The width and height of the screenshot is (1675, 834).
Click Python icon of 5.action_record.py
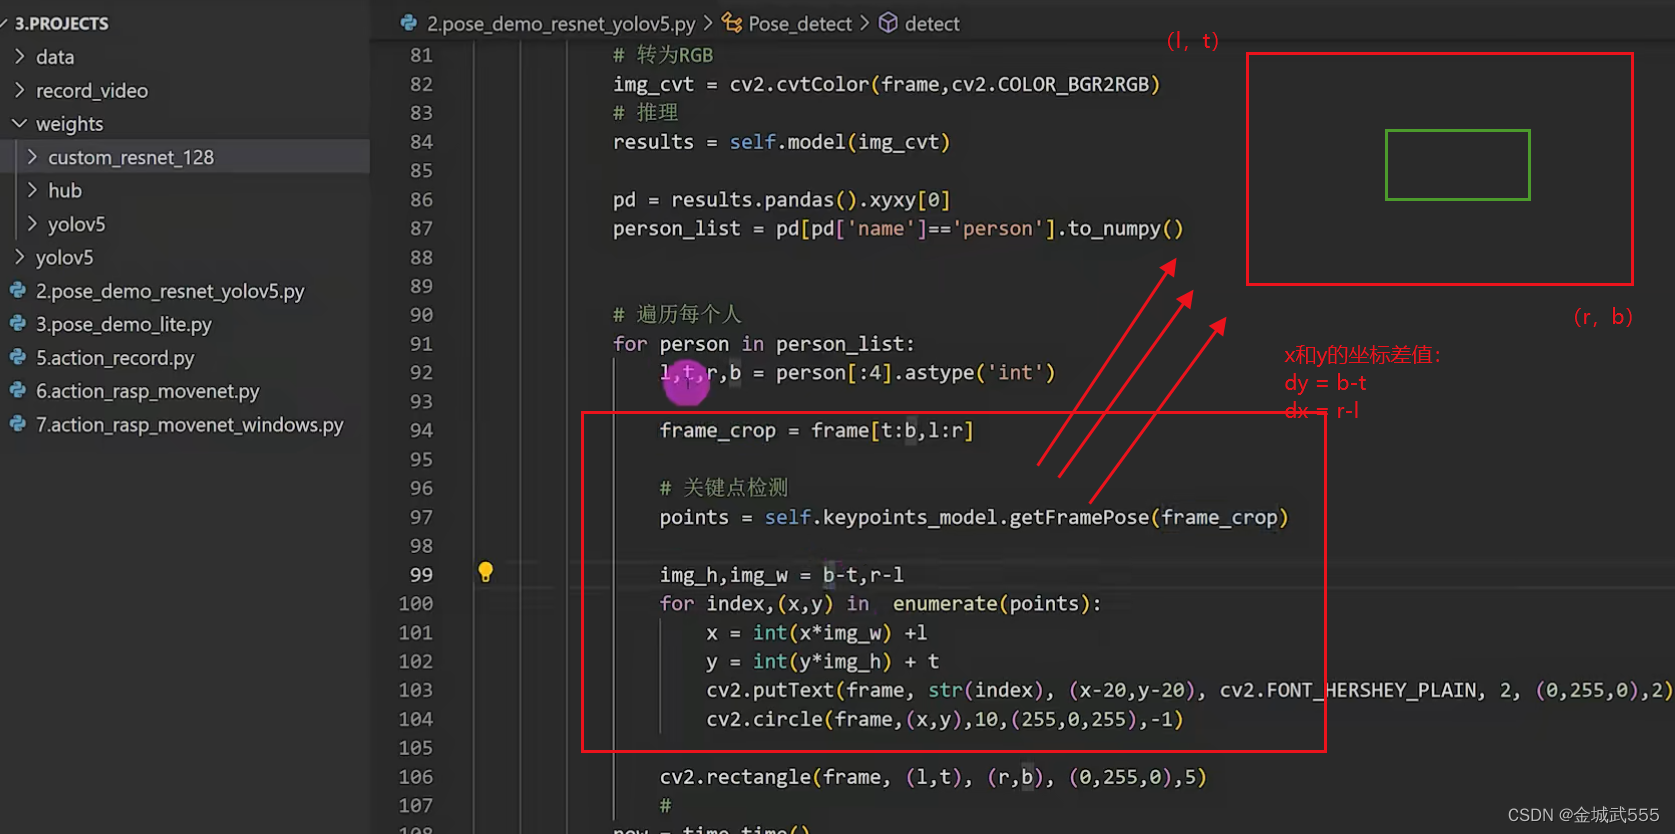[x=18, y=357]
